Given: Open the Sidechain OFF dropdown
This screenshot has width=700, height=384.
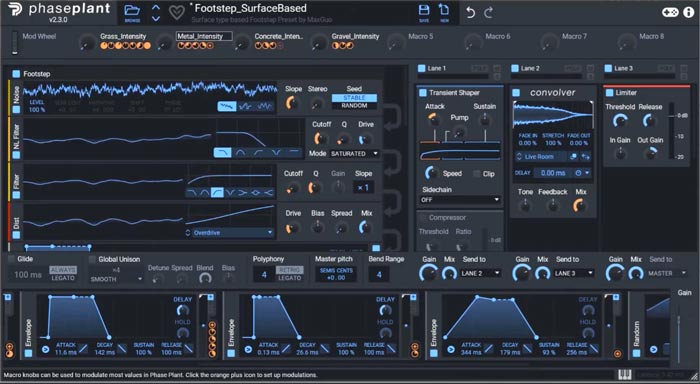Looking at the screenshot, I should click(459, 200).
